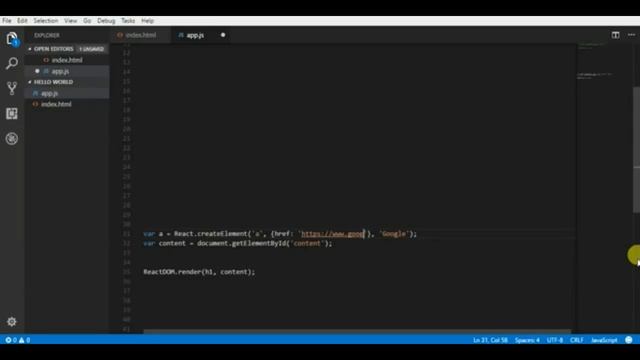Image resolution: width=640 pixels, height=360 pixels.
Task: Click the horizontal editor scrollbar
Action: coord(357,331)
